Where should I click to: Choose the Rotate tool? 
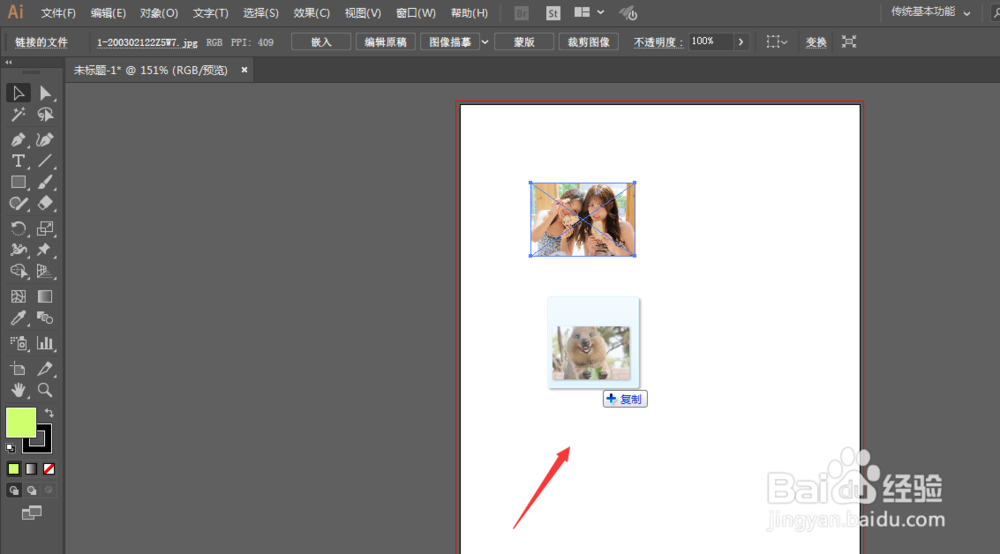coord(18,228)
